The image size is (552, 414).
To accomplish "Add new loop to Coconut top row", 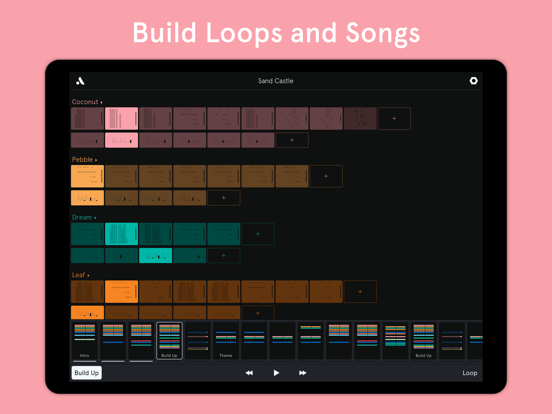I will tap(394, 119).
